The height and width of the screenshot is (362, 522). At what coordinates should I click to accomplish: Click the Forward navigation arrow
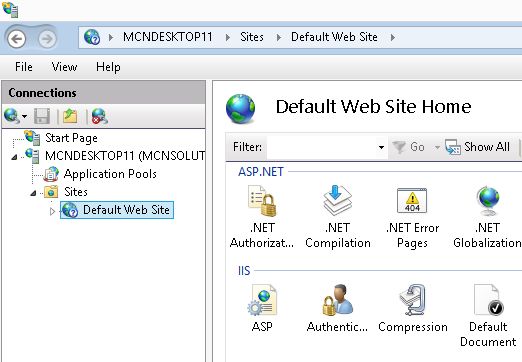tap(47, 39)
